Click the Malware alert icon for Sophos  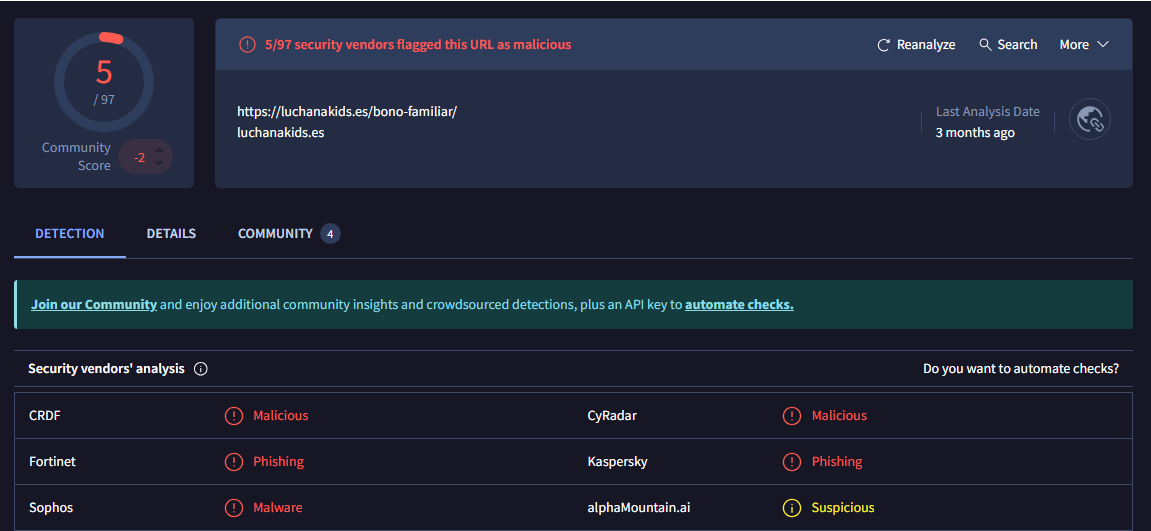pos(234,508)
